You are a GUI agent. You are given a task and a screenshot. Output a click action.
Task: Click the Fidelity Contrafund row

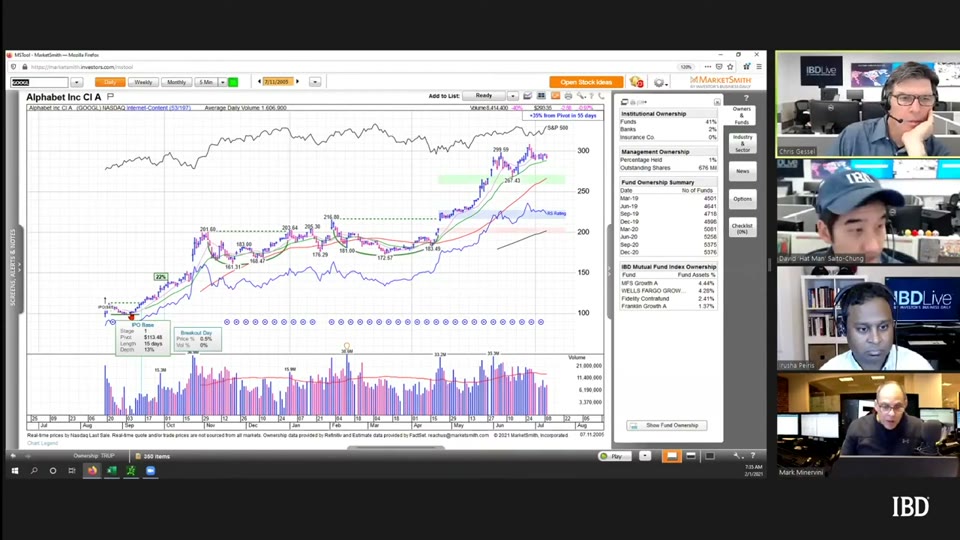pos(668,299)
